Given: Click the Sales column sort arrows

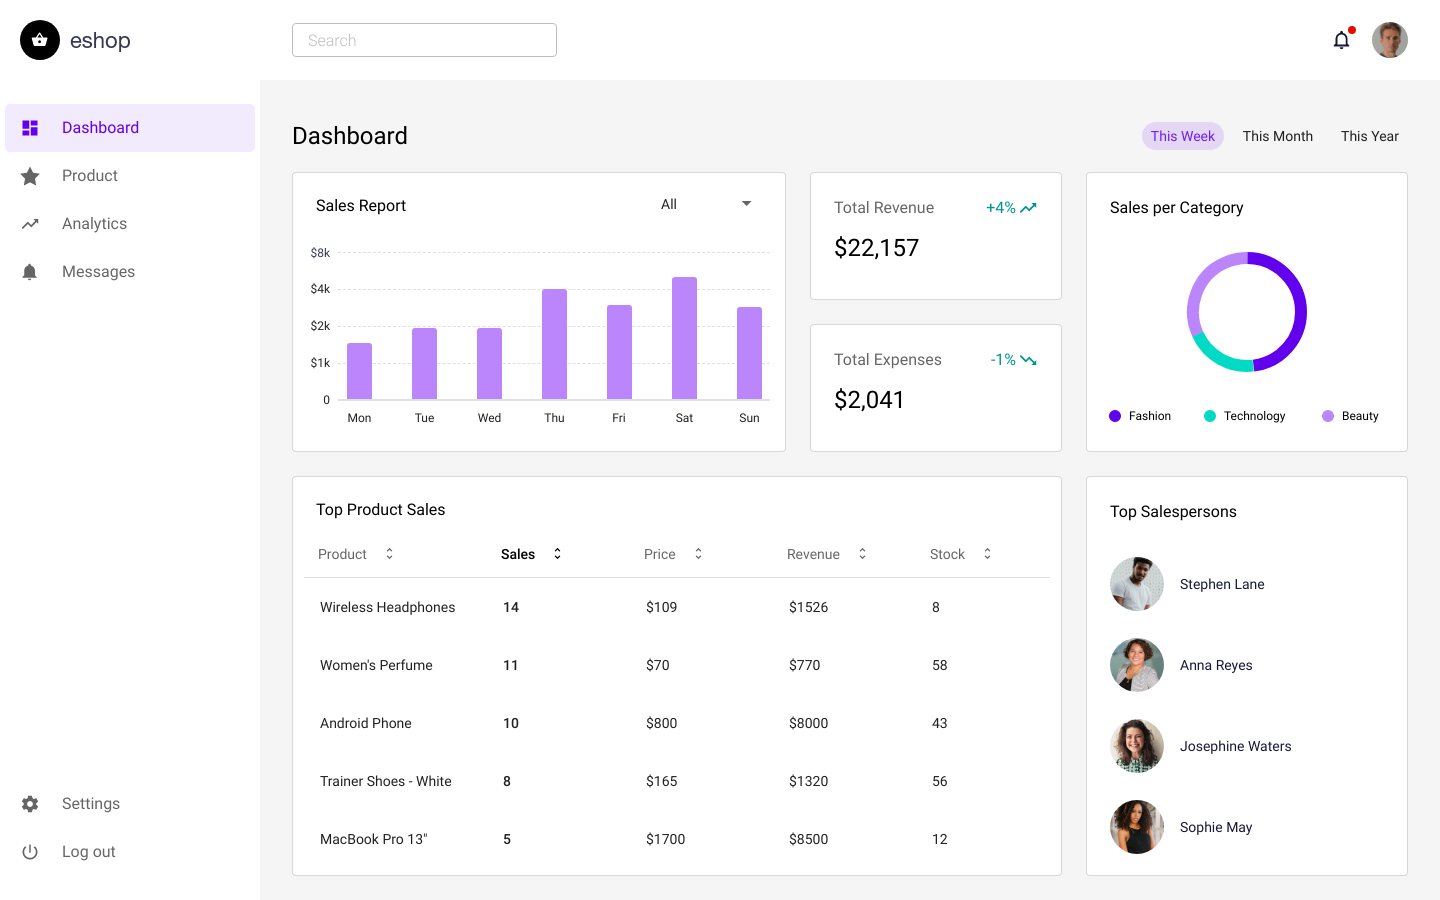Looking at the screenshot, I should (x=557, y=553).
